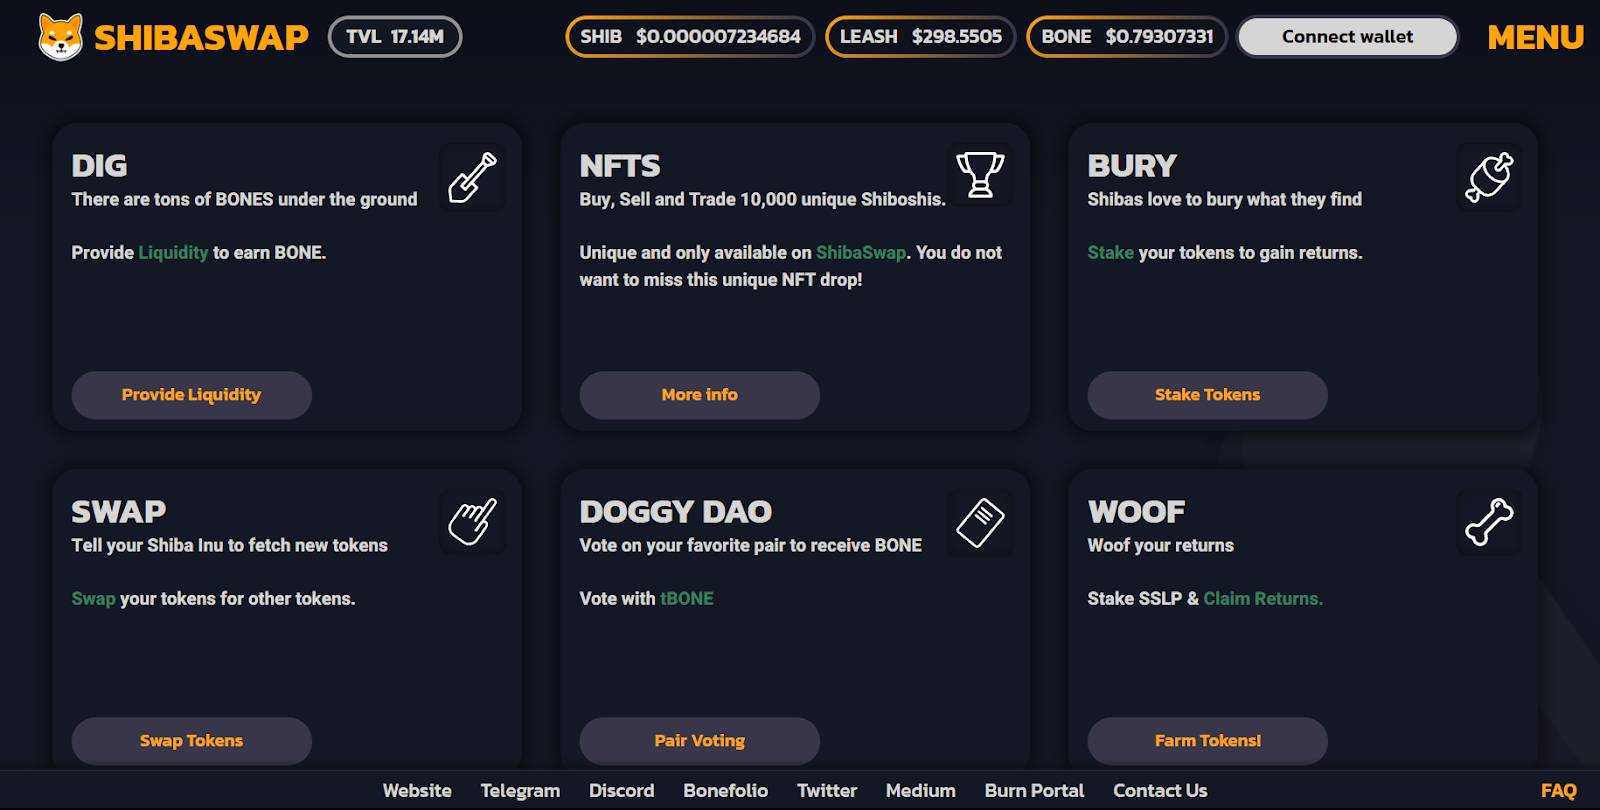This screenshot has width=1600, height=810.
Task: Connect wallet using the header button
Action: click(x=1347, y=37)
